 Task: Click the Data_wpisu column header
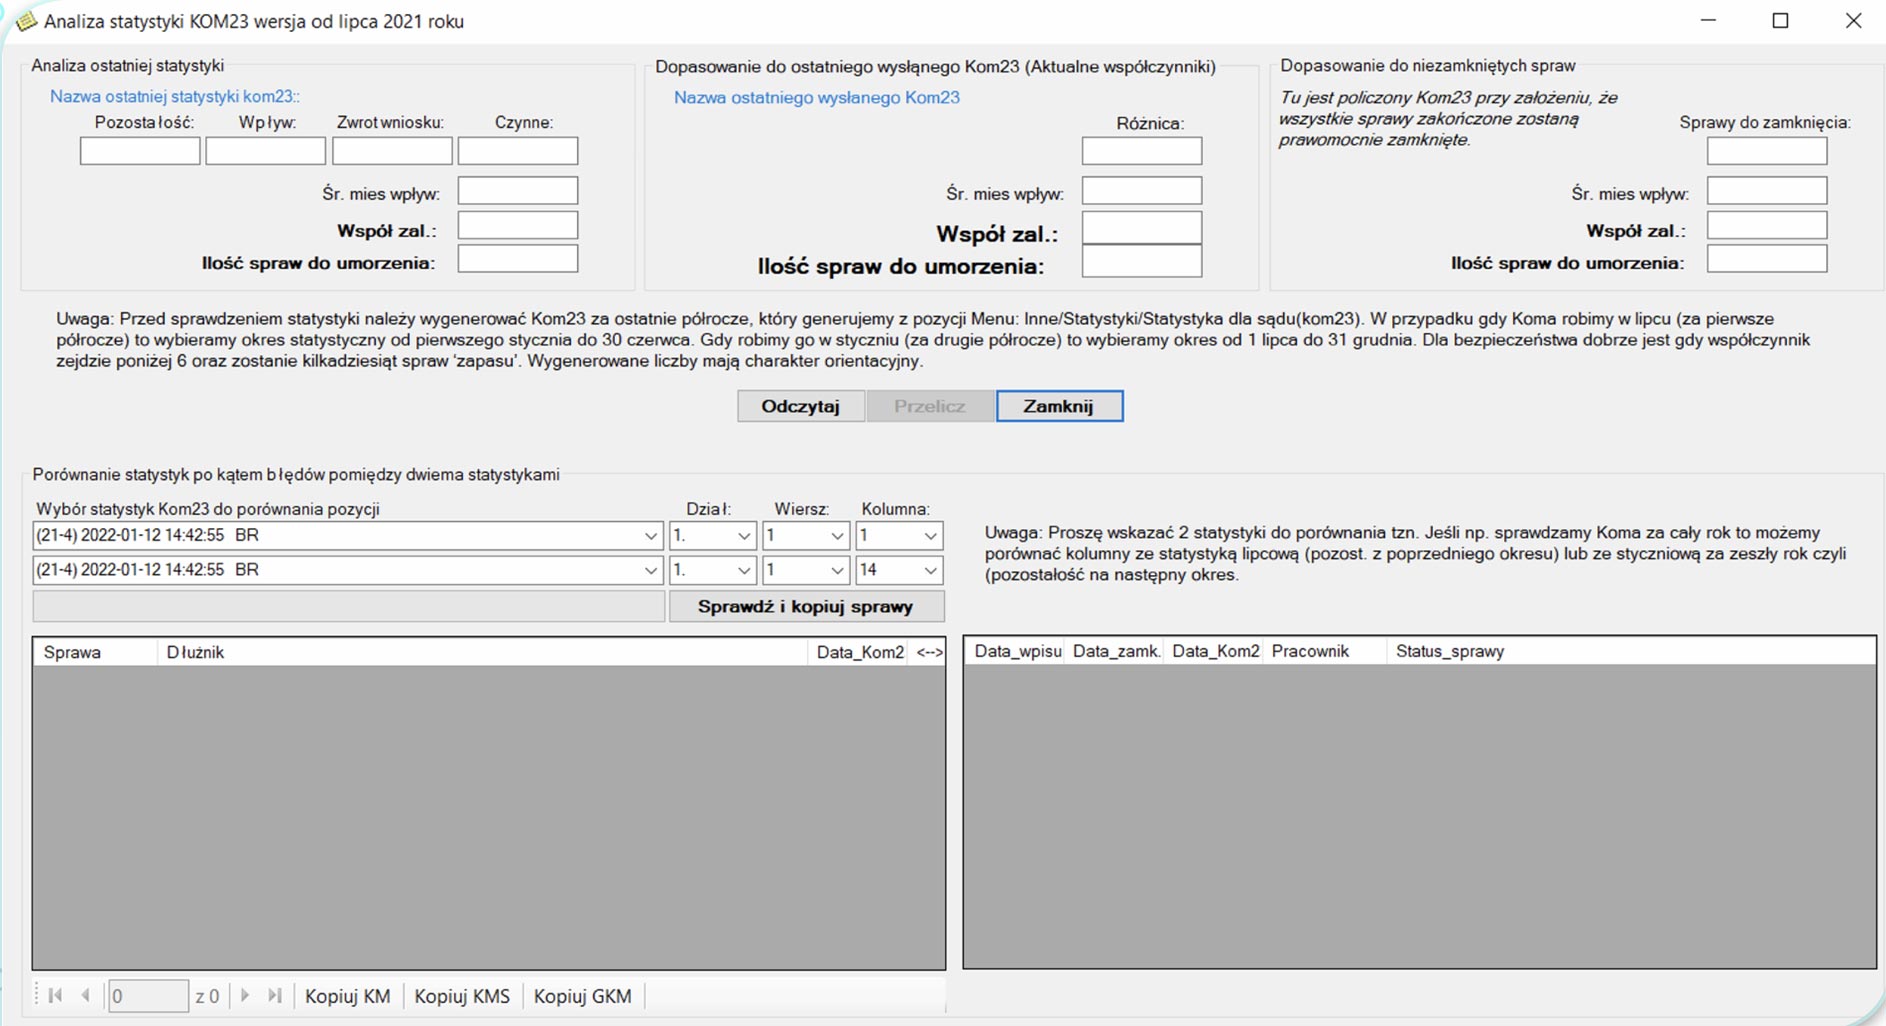(1015, 651)
